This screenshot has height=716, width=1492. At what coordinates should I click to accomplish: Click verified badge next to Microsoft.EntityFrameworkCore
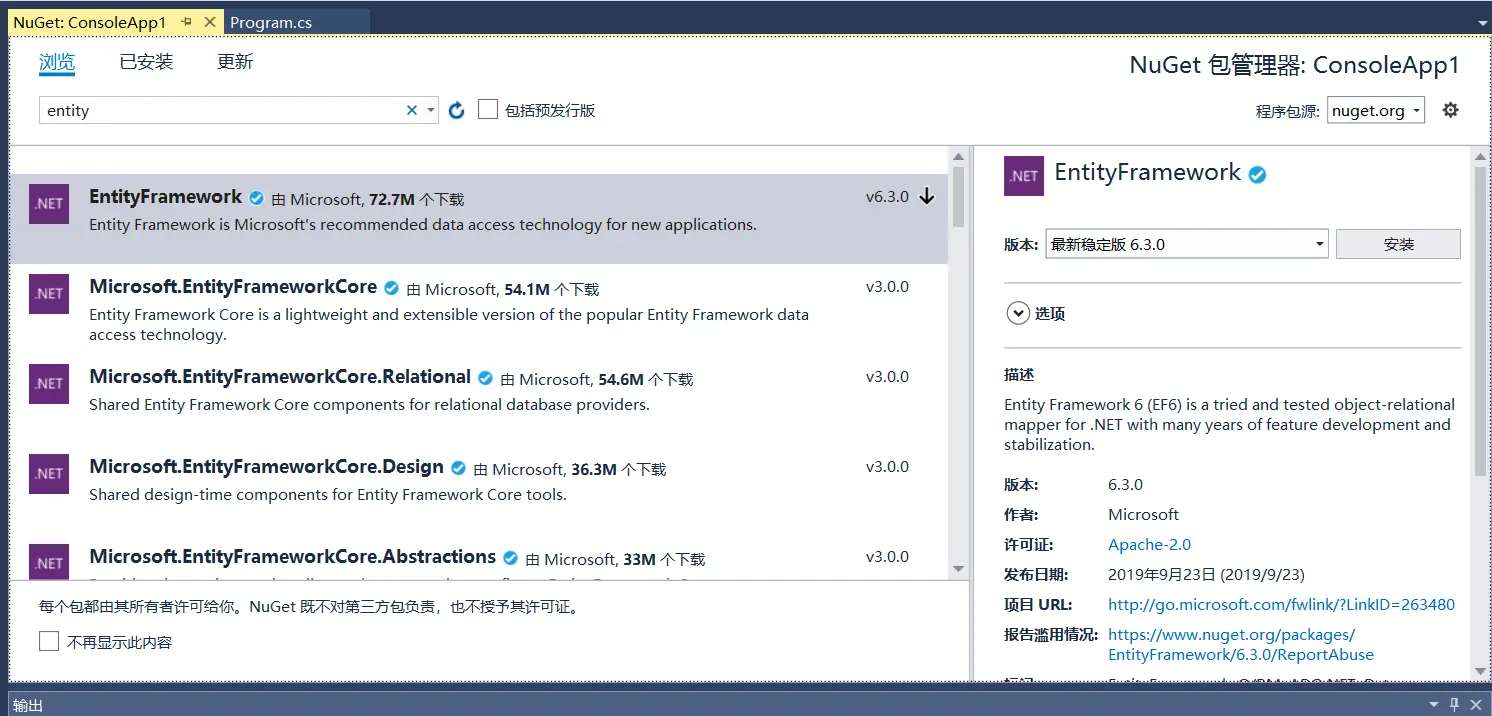tap(392, 288)
